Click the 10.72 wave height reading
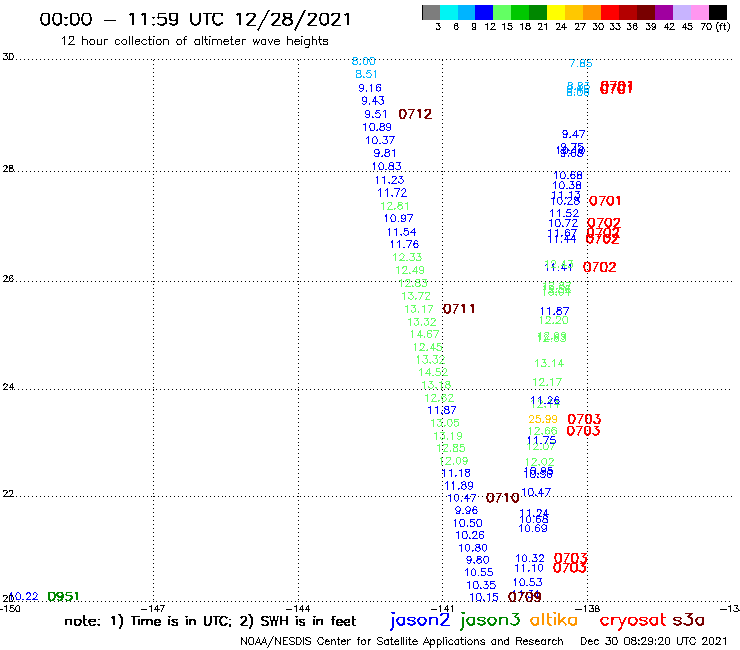The width and height of the screenshot is (740, 650). (563, 224)
